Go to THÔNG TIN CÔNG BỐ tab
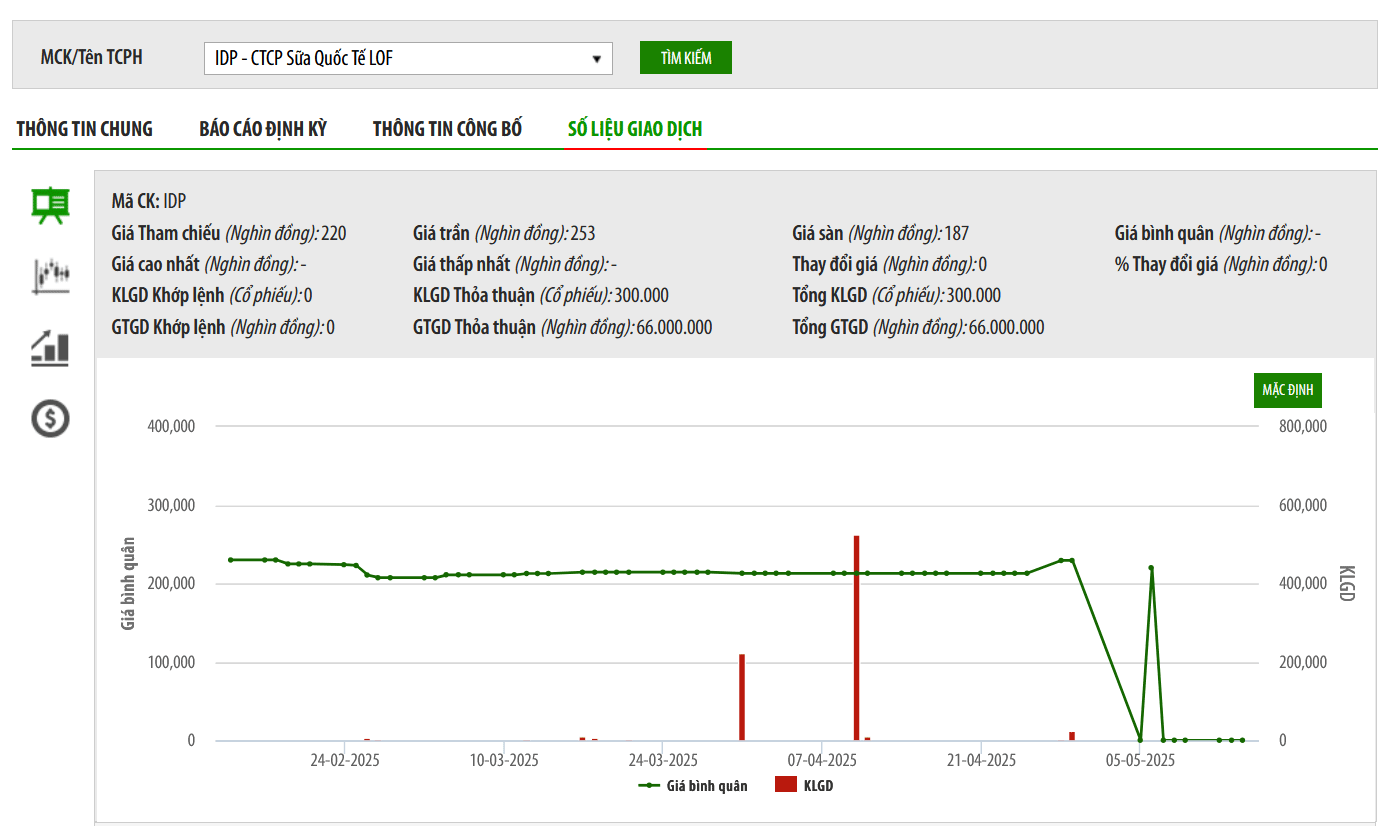The image size is (1380, 826). click(447, 129)
